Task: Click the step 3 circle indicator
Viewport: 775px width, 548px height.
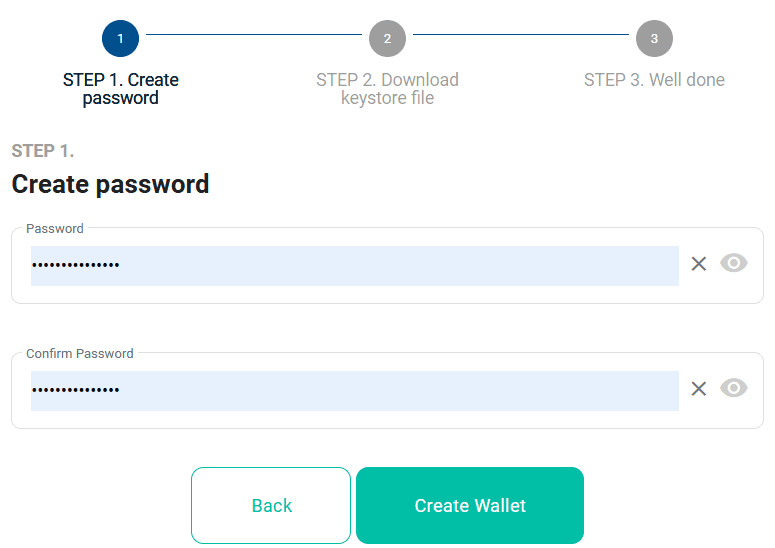Action: pyautogui.click(x=654, y=39)
